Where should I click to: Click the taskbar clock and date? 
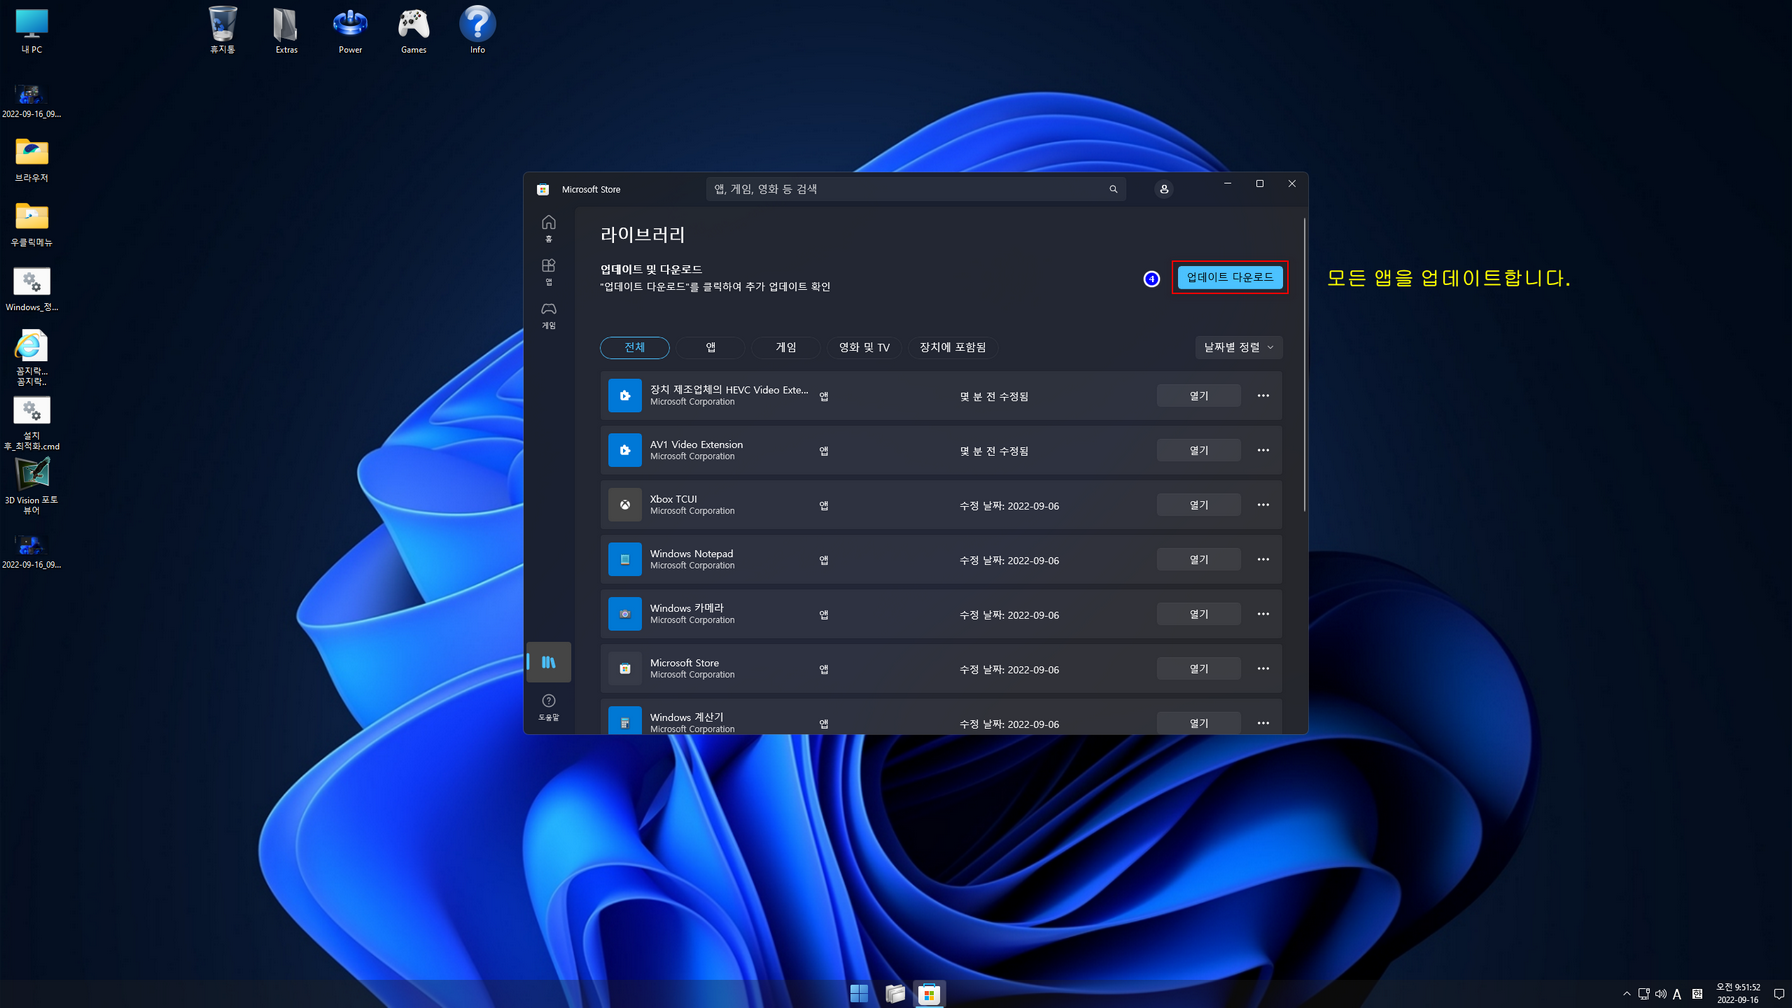pos(1738,993)
